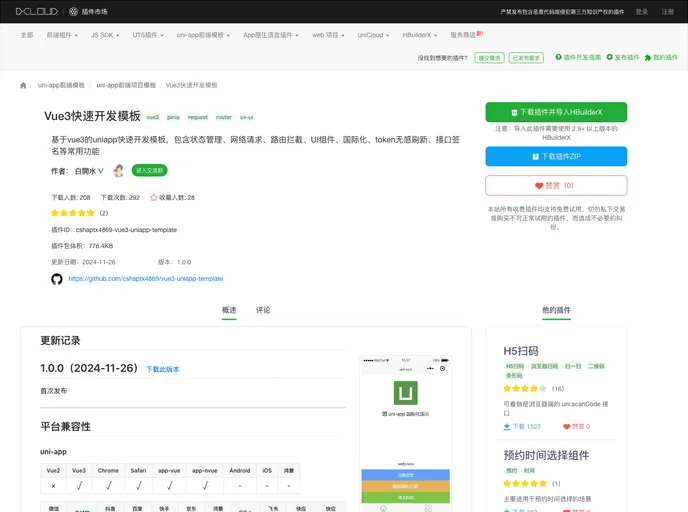Image resolution: width=688 pixels, height=512 pixels.
Task: Click the 我的插件 link text
Action: [665, 57]
